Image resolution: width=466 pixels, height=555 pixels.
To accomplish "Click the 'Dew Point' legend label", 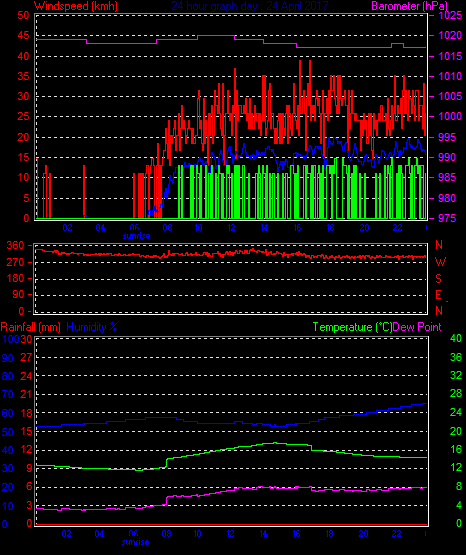I will pos(417,327).
